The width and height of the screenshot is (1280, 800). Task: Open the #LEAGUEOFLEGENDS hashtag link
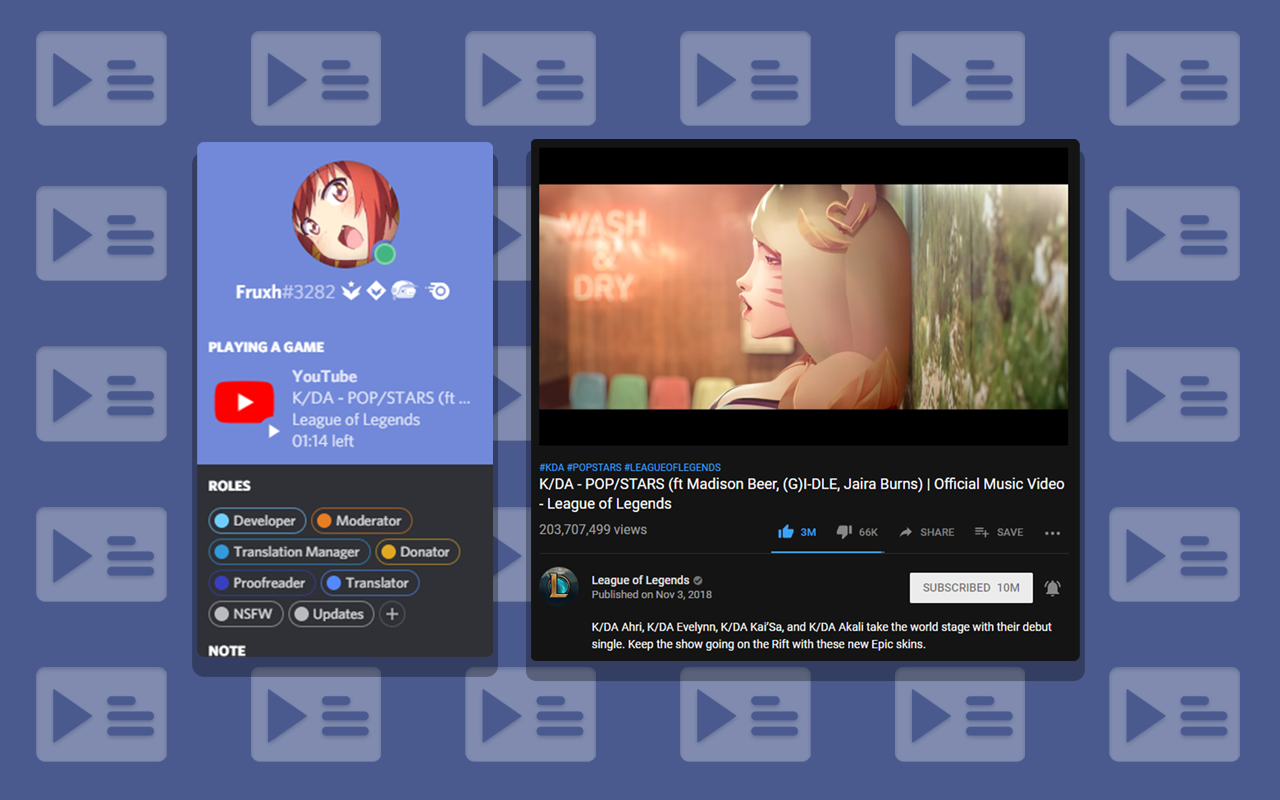(x=672, y=467)
